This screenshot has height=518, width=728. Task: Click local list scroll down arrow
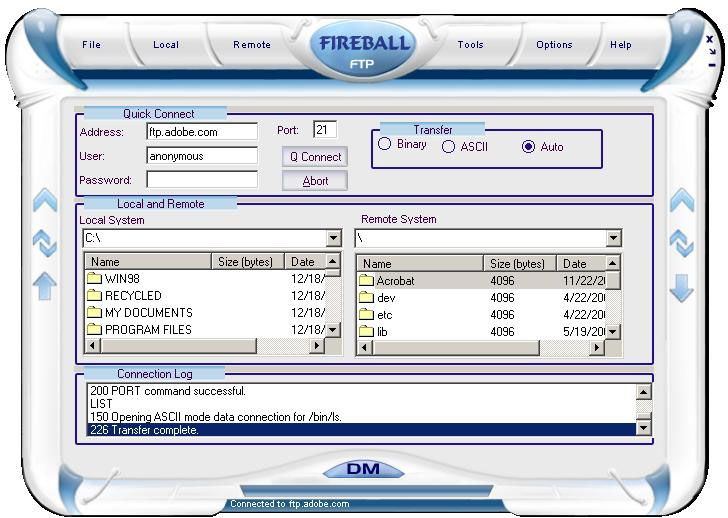click(x=333, y=330)
